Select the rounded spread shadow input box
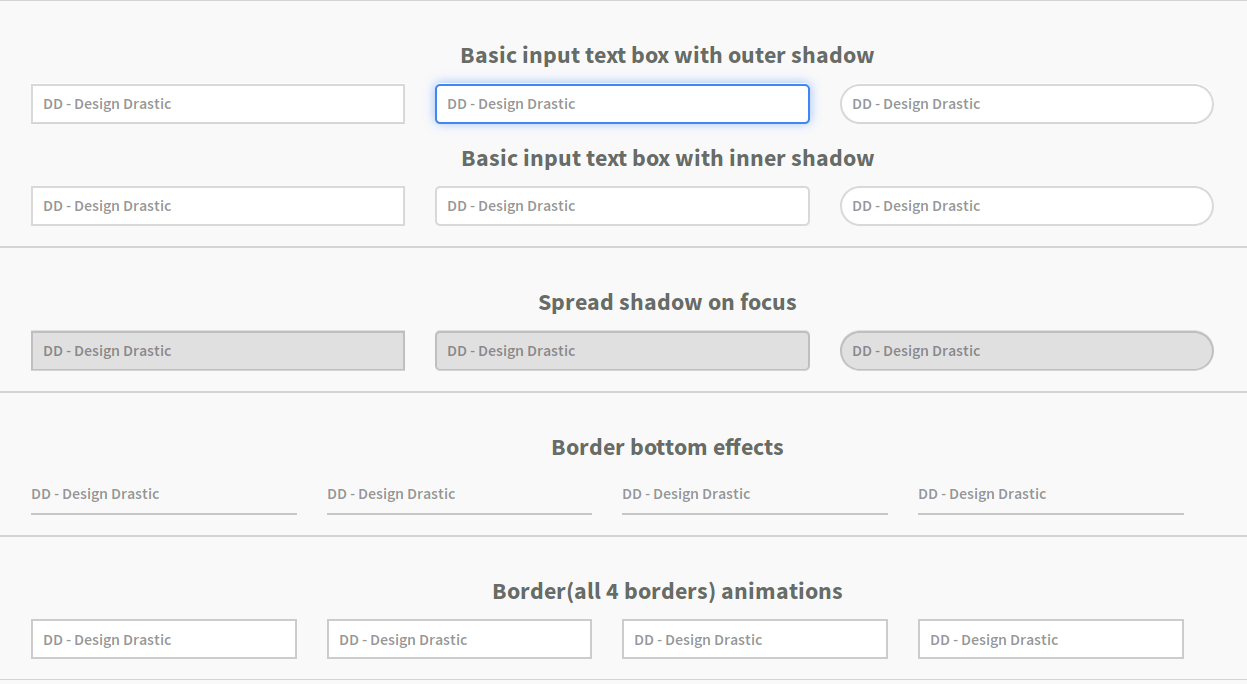This screenshot has height=684, width=1247. click(x=1025, y=350)
